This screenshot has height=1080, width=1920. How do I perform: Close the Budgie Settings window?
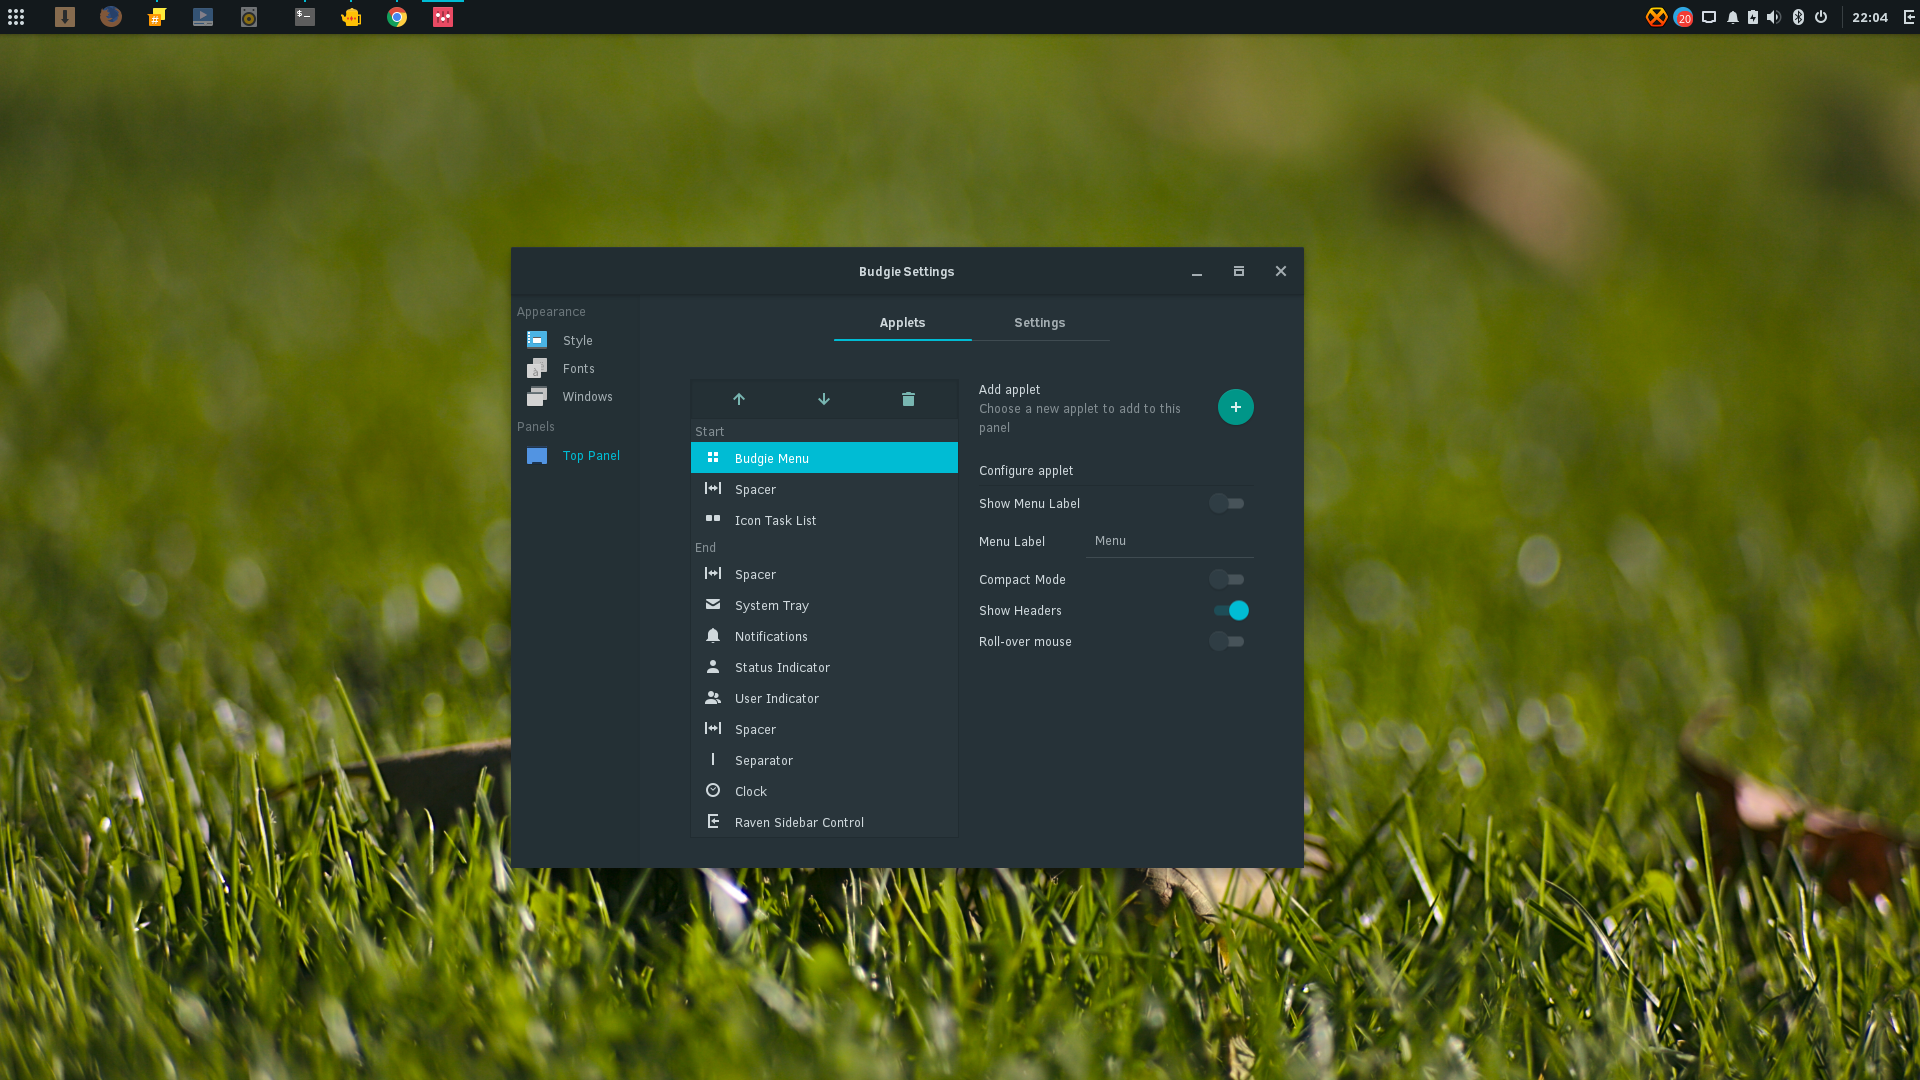click(x=1281, y=271)
